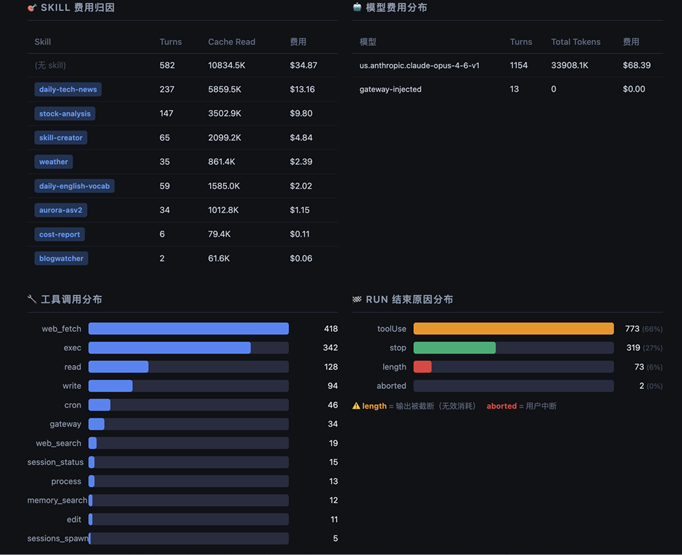Click the checkered flag RUN icon
682x555 pixels.
click(x=357, y=299)
